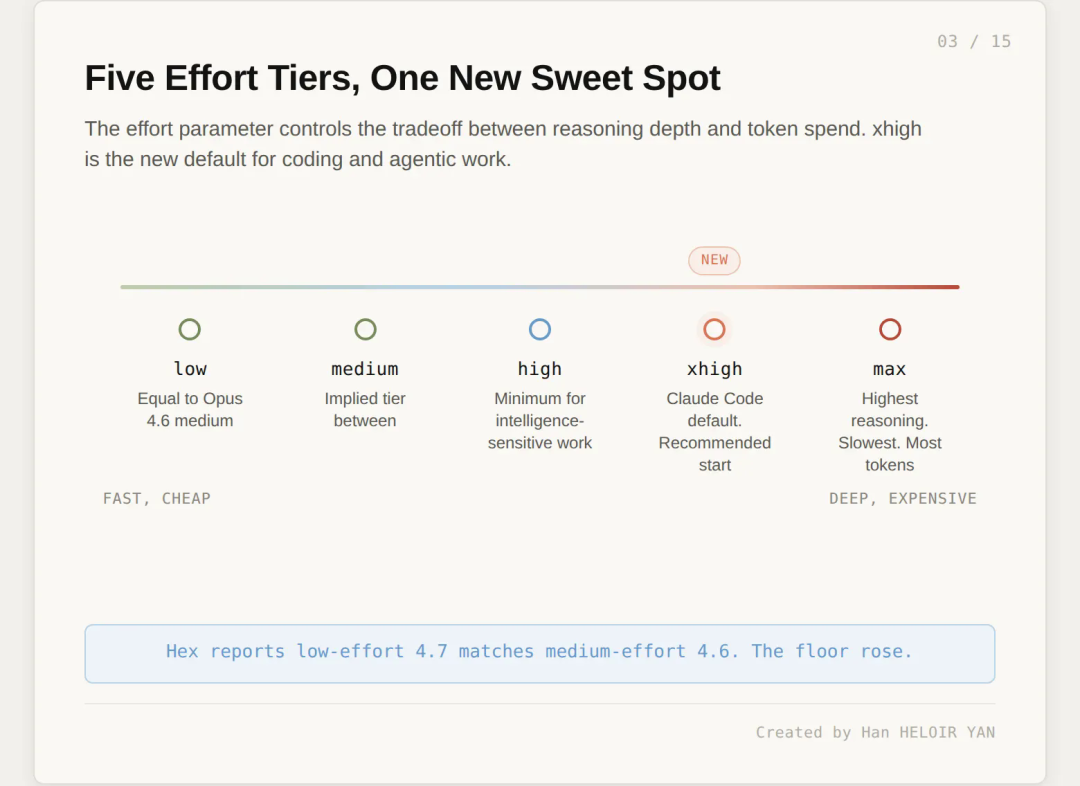This screenshot has height=786, width=1080.
Task: Click the DEEP, EXPENSIVE caption
Action: (903, 499)
